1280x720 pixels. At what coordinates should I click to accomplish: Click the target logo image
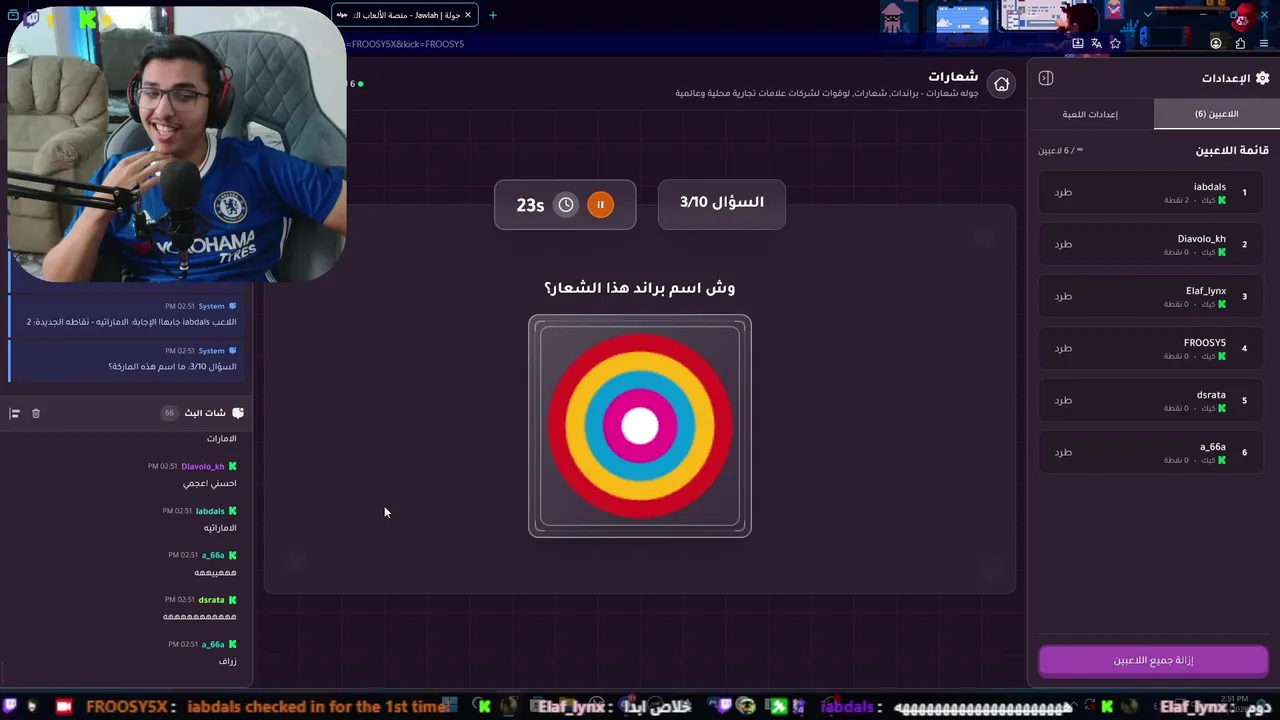(640, 426)
